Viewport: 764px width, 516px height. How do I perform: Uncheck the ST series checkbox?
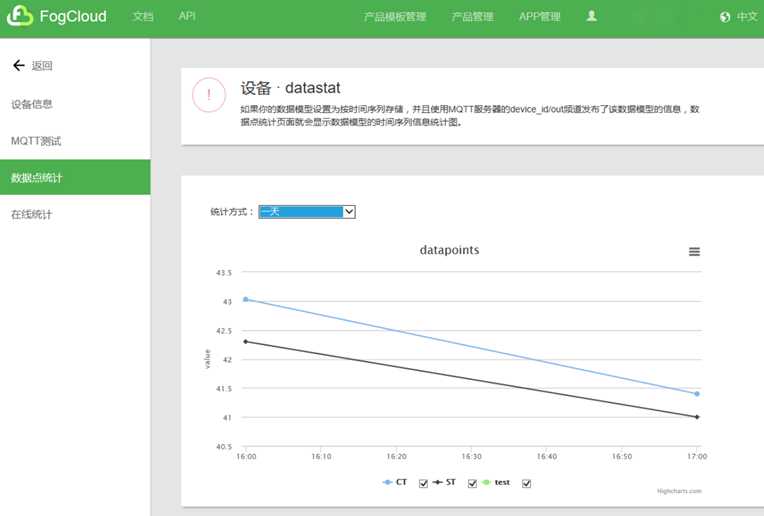pyautogui.click(x=472, y=483)
